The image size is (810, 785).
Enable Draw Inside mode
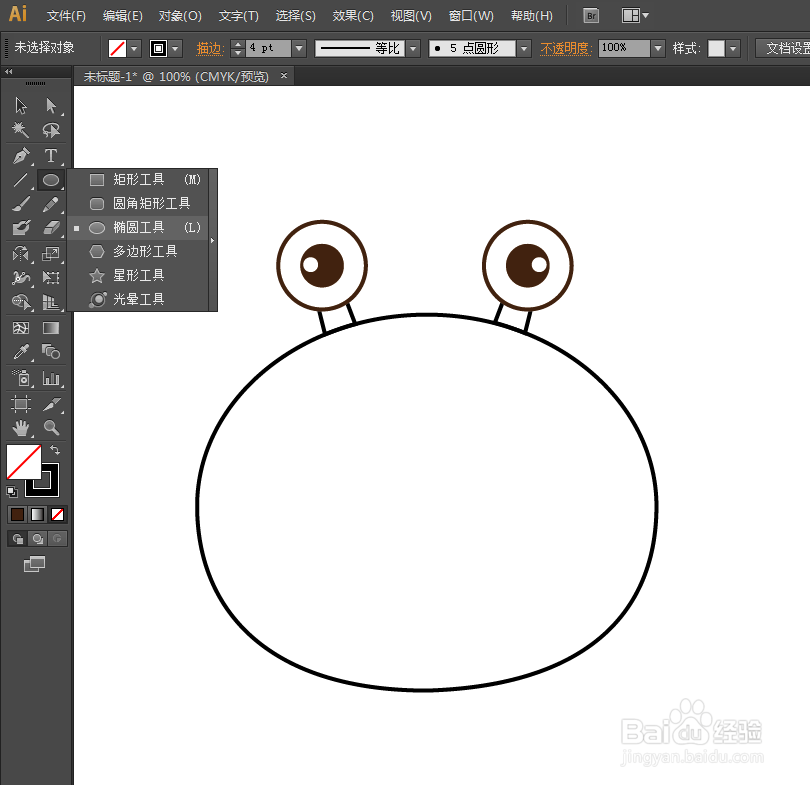click(x=57, y=539)
